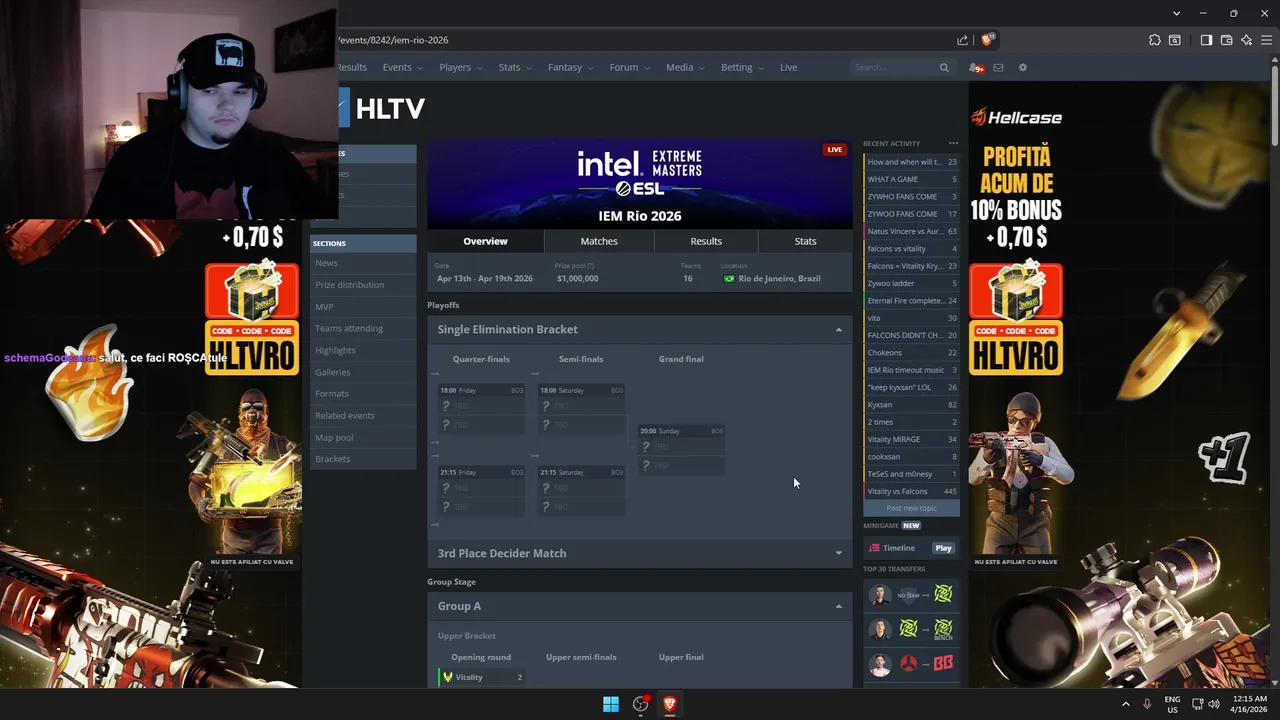The image size is (1280, 720).
Task: Open the Forum dropdown menu
Action: coord(630,67)
